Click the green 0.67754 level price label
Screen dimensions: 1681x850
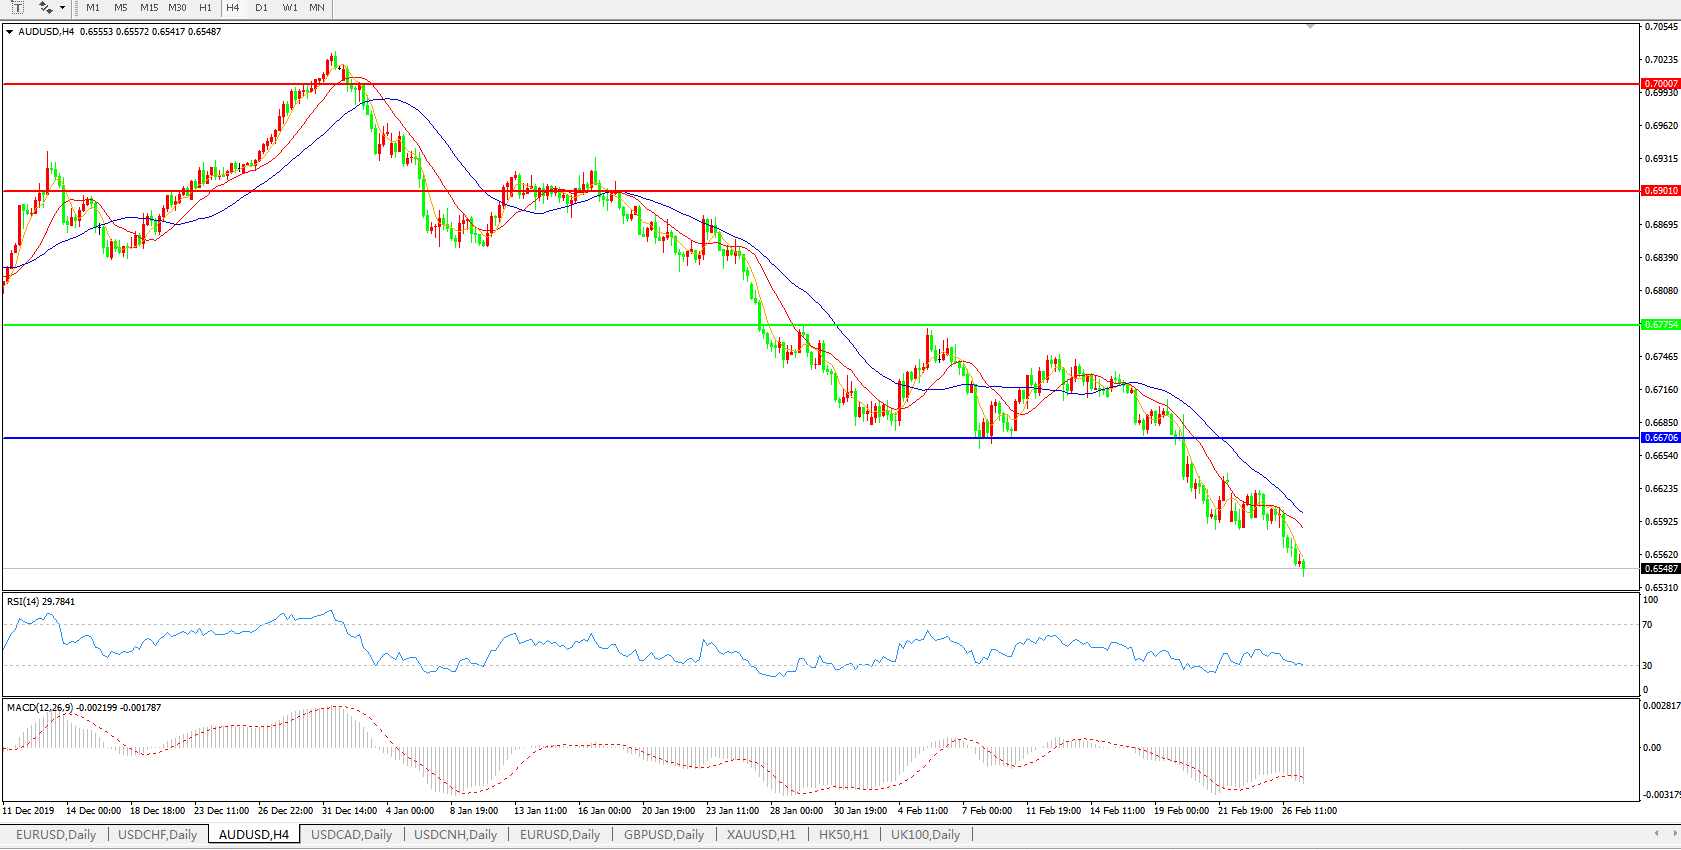[x=1661, y=325]
